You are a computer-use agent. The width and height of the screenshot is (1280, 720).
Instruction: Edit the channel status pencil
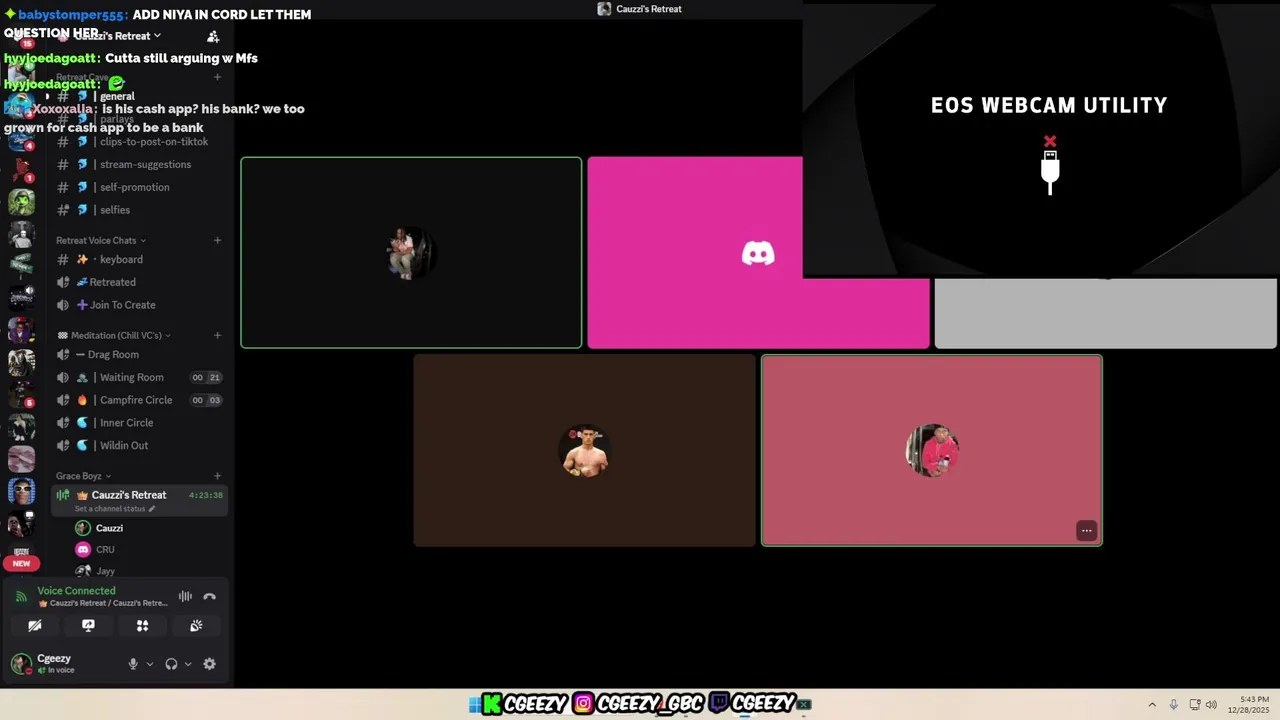[152, 509]
